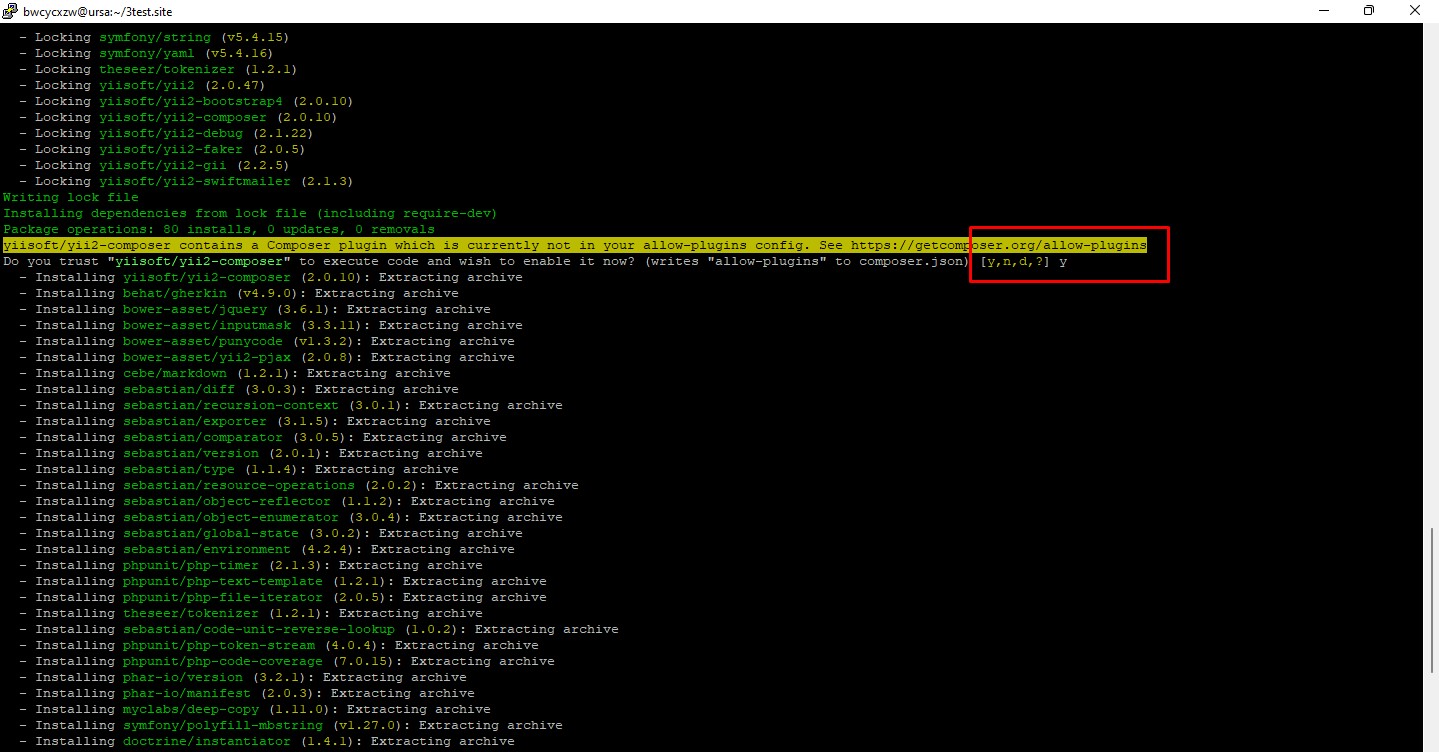The image size is (1439, 752).
Task: Click 'Installing sebastian/code-unit-reverse-lookup' line
Action: (x=318, y=629)
